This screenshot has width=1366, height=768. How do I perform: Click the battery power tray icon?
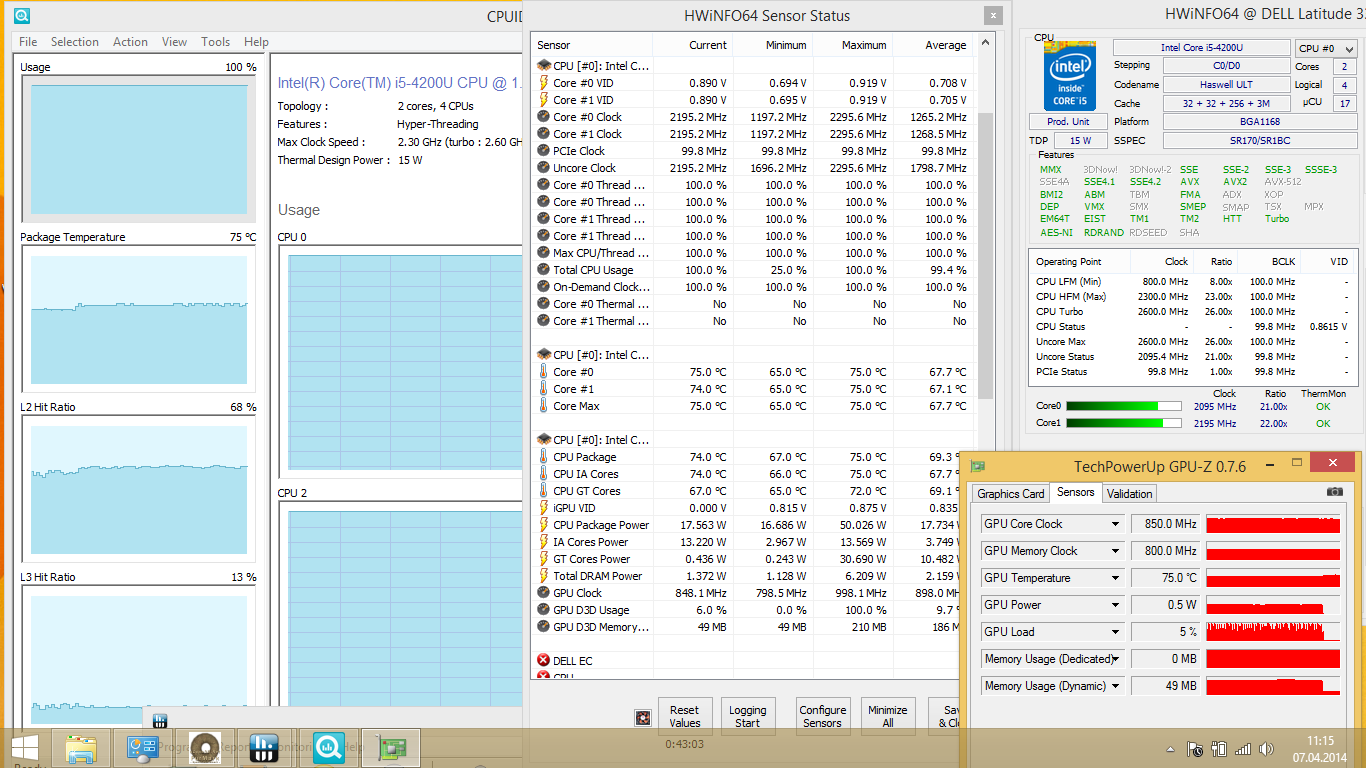click(1219, 749)
